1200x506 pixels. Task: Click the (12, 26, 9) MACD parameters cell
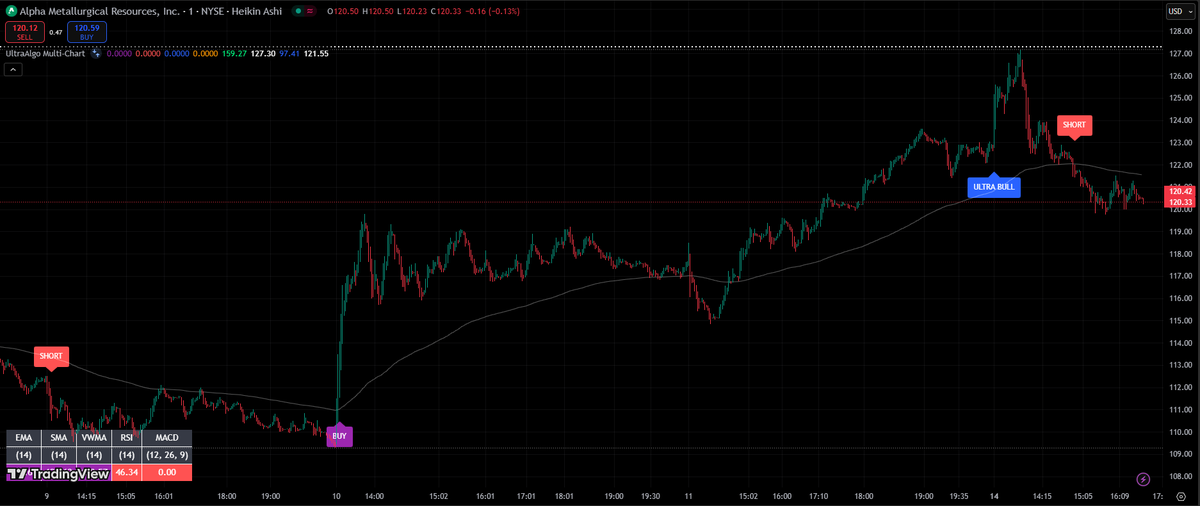pyautogui.click(x=167, y=455)
